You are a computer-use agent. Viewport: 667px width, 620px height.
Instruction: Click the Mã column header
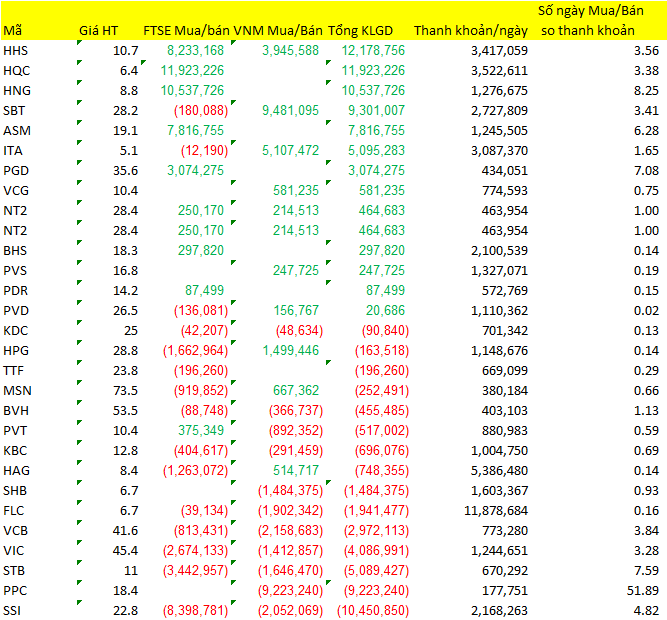coord(12,30)
